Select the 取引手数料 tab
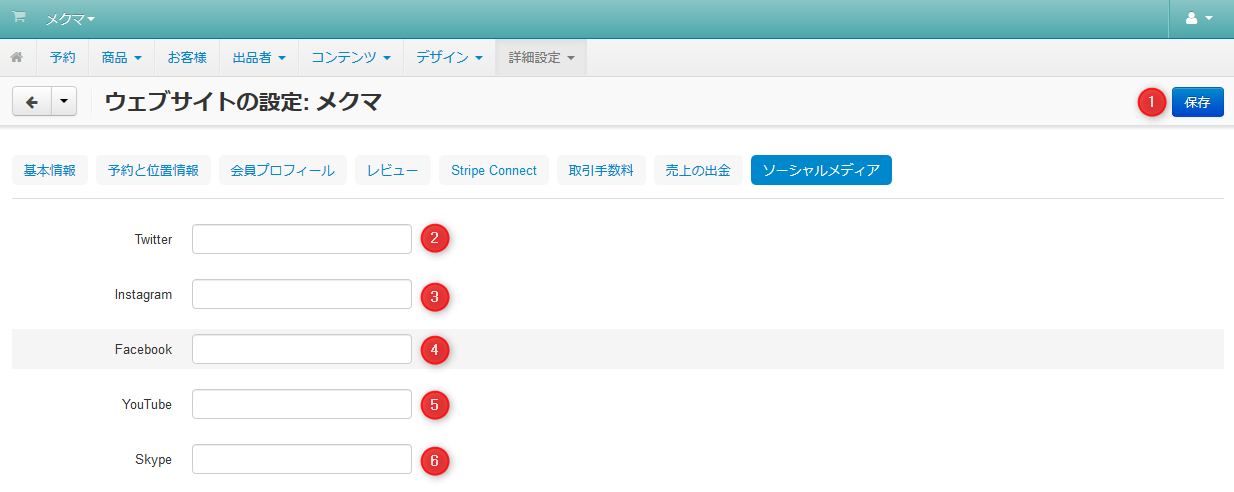This screenshot has height=492, width=1234. point(601,170)
